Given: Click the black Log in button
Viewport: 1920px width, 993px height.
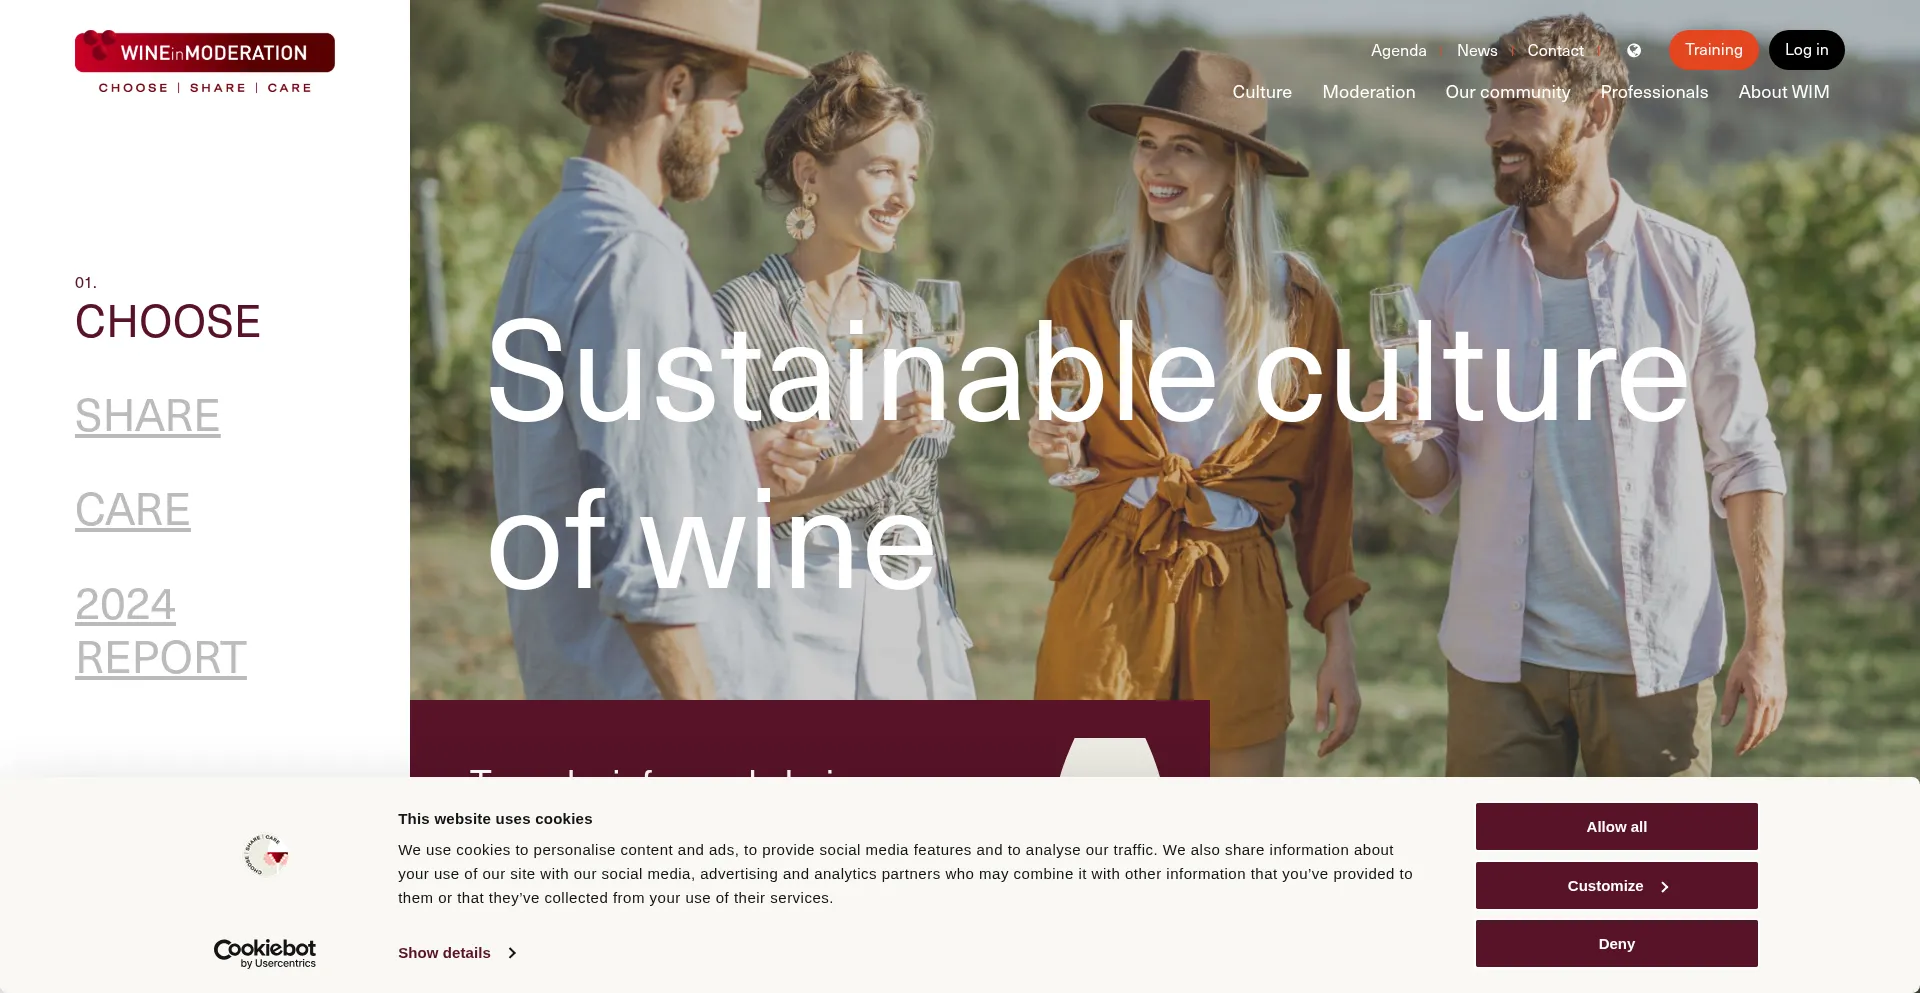Looking at the screenshot, I should 1807,50.
